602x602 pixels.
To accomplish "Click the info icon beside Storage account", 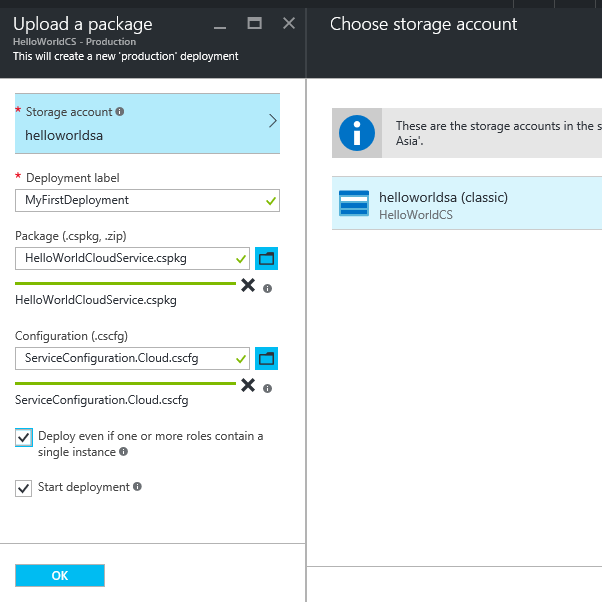I will pyautogui.click(x=120, y=112).
